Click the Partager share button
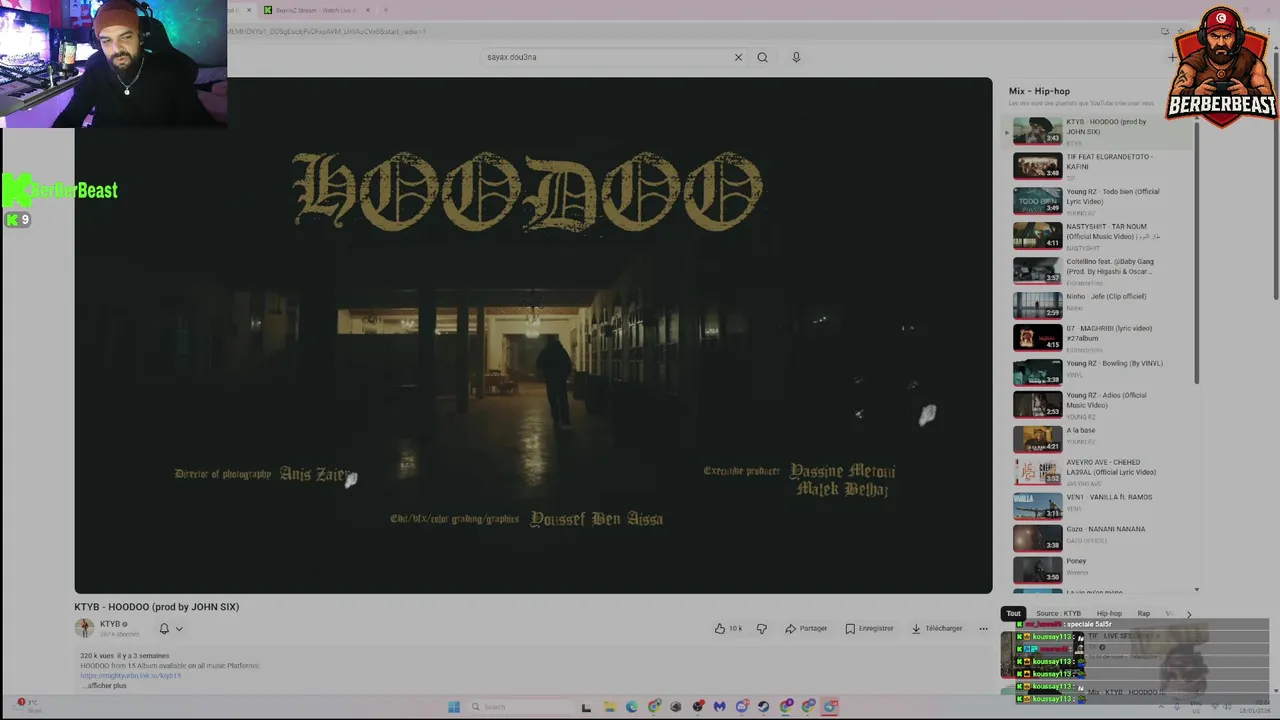Image resolution: width=1280 pixels, height=720 pixels. point(806,628)
